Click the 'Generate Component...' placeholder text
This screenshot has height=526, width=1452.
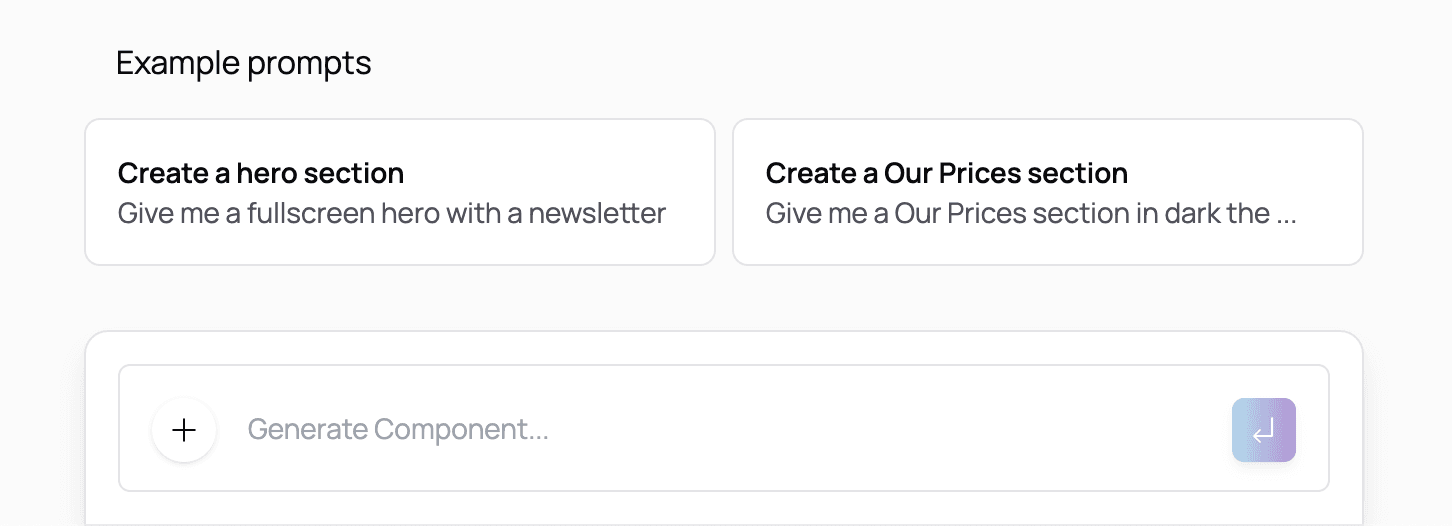tap(398, 430)
